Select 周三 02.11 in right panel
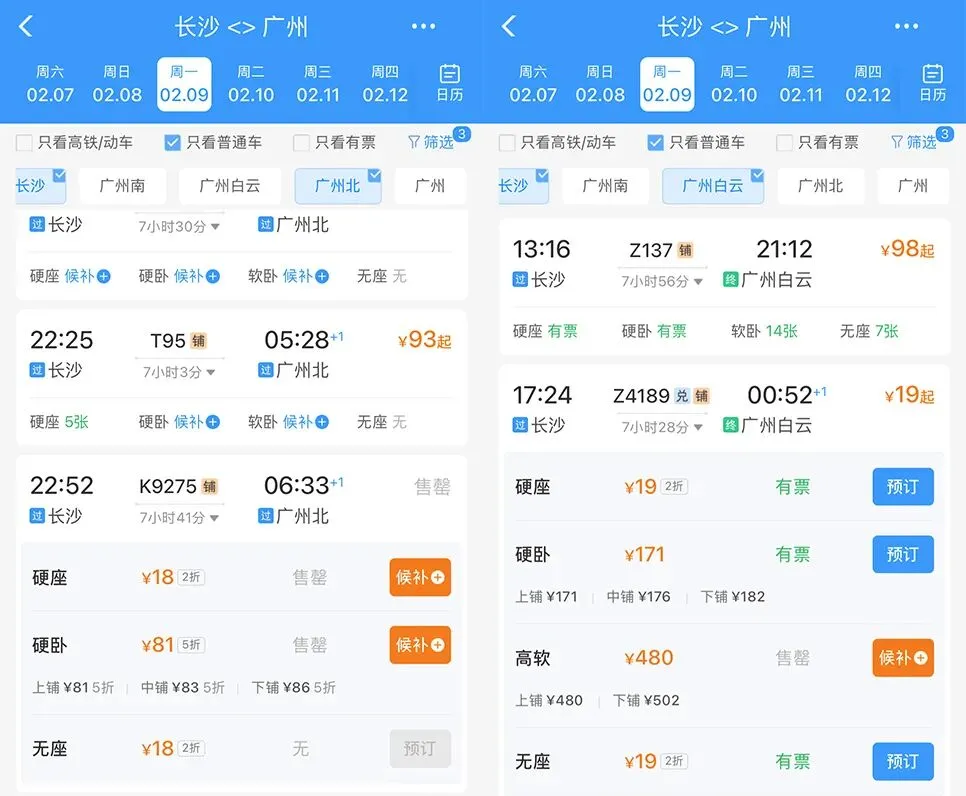 (x=801, y=84)
